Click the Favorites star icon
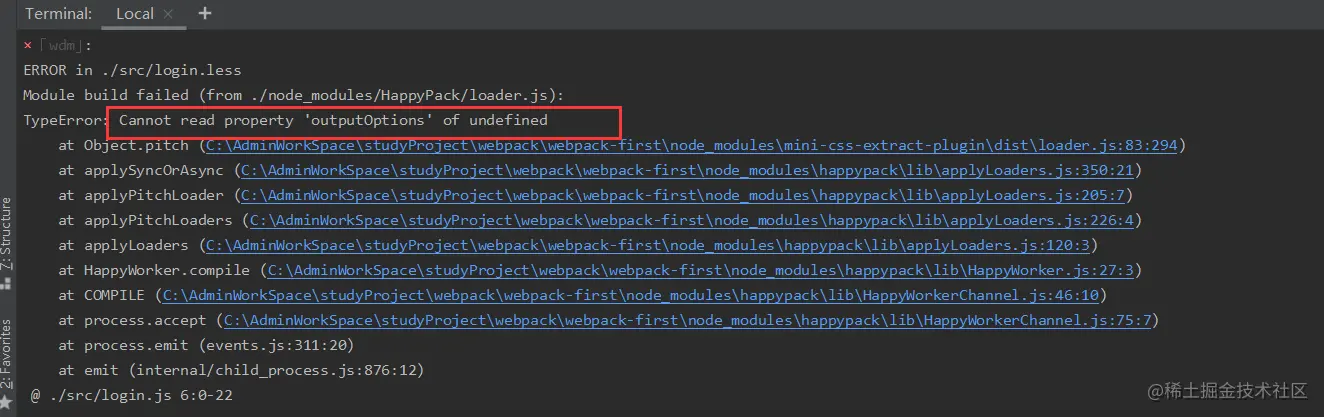1324x417 pixels. click(7, 402)
